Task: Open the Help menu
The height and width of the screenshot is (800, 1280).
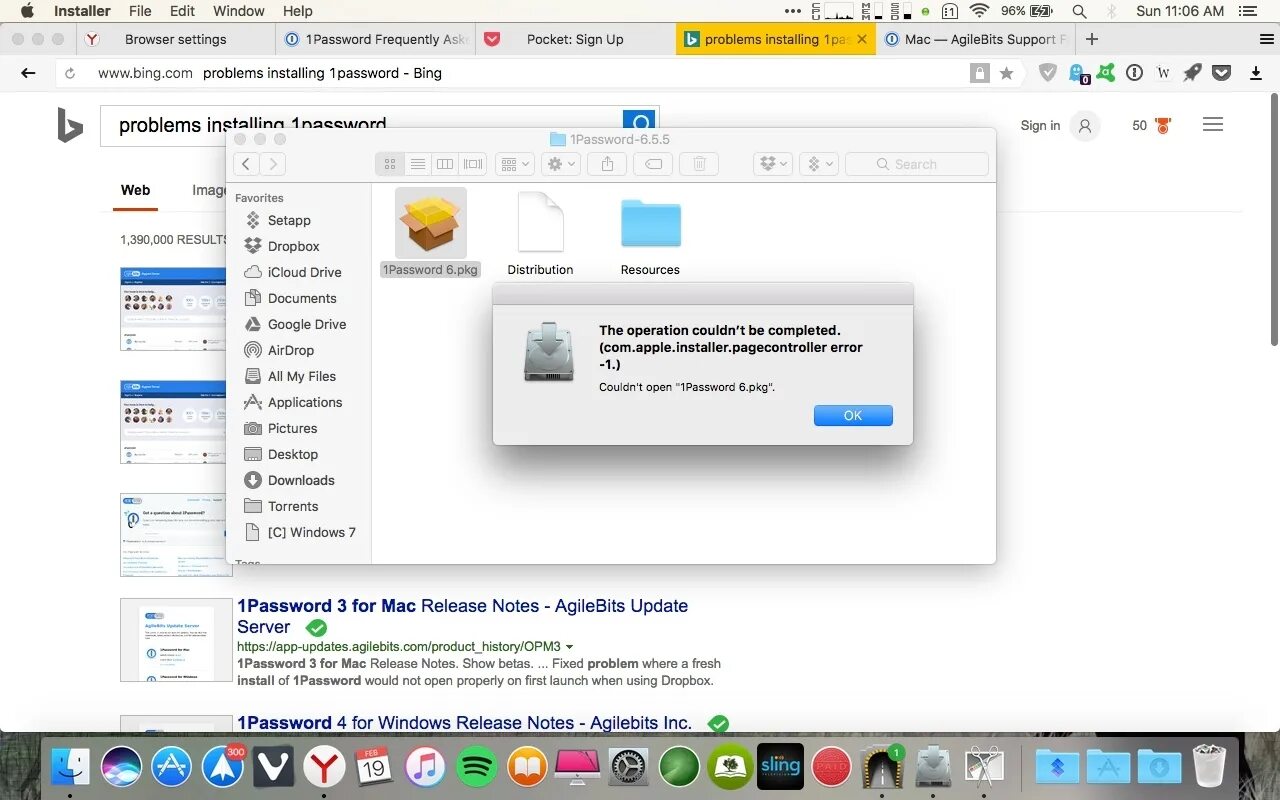Action: [298, 11]
